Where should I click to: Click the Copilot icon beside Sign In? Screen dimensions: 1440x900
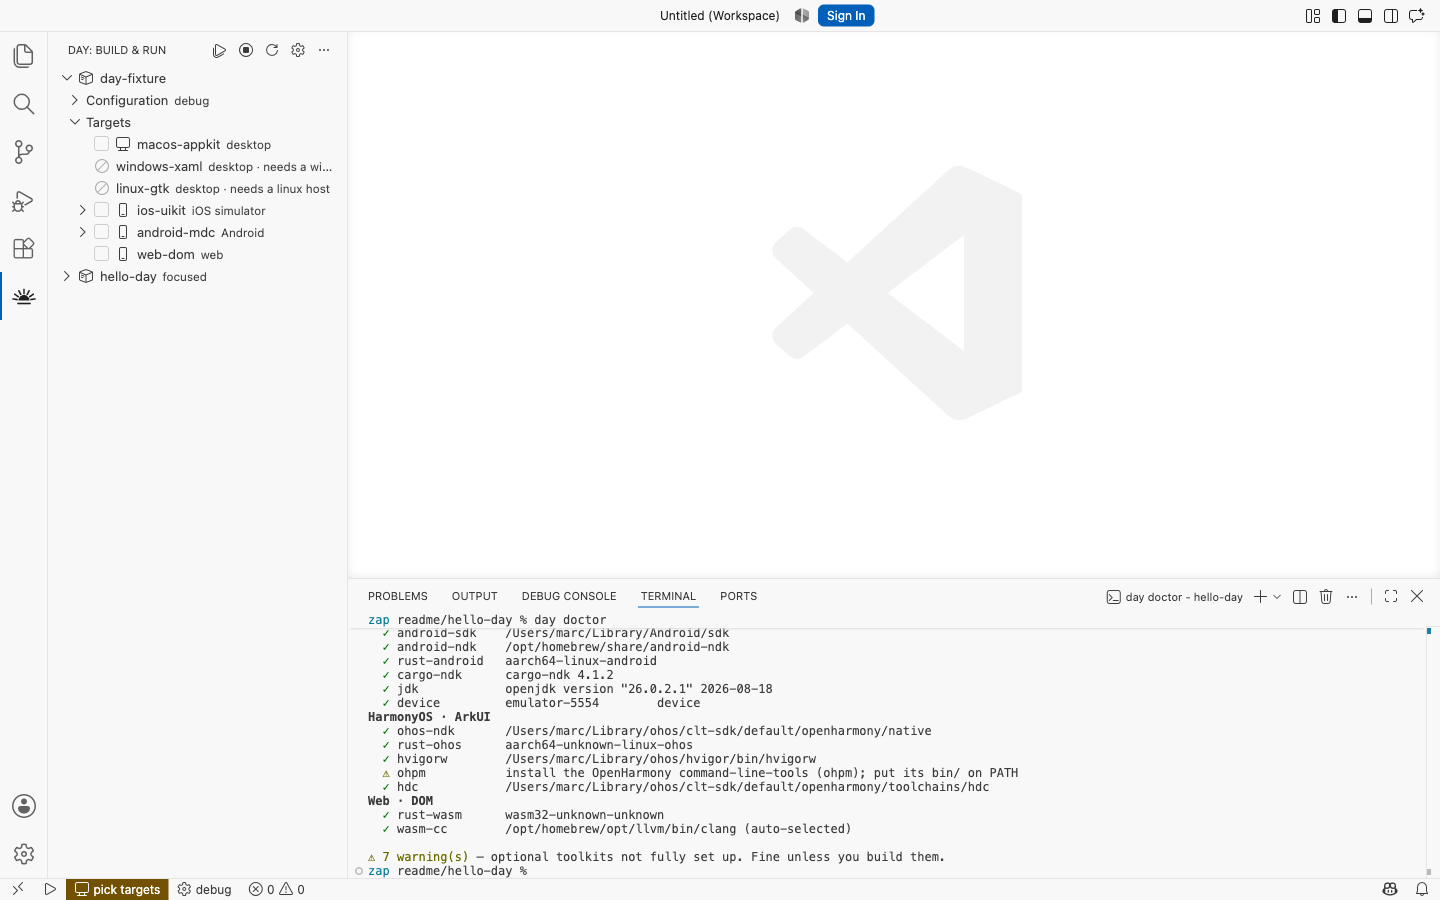pos(802,16)
